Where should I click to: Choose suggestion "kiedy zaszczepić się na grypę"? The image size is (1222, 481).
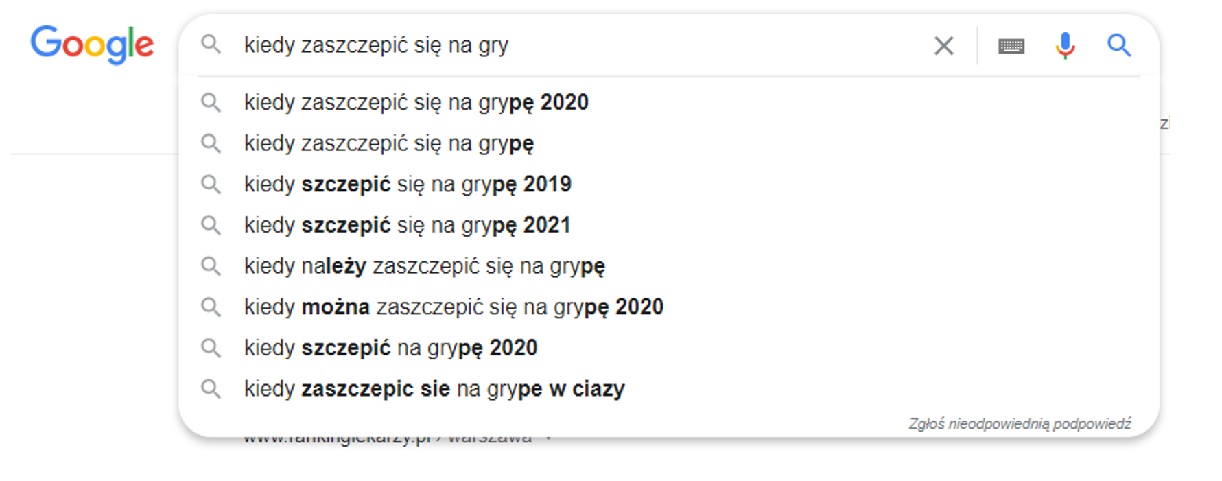(389, 143)
